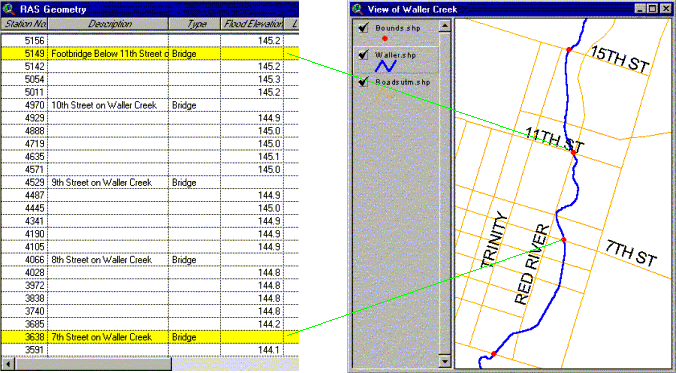Image resolution: width=676 pixels, height=373 pixels.
Task: Click the red dot symbol under Bounds.shp
Action: tap(385, 38)
